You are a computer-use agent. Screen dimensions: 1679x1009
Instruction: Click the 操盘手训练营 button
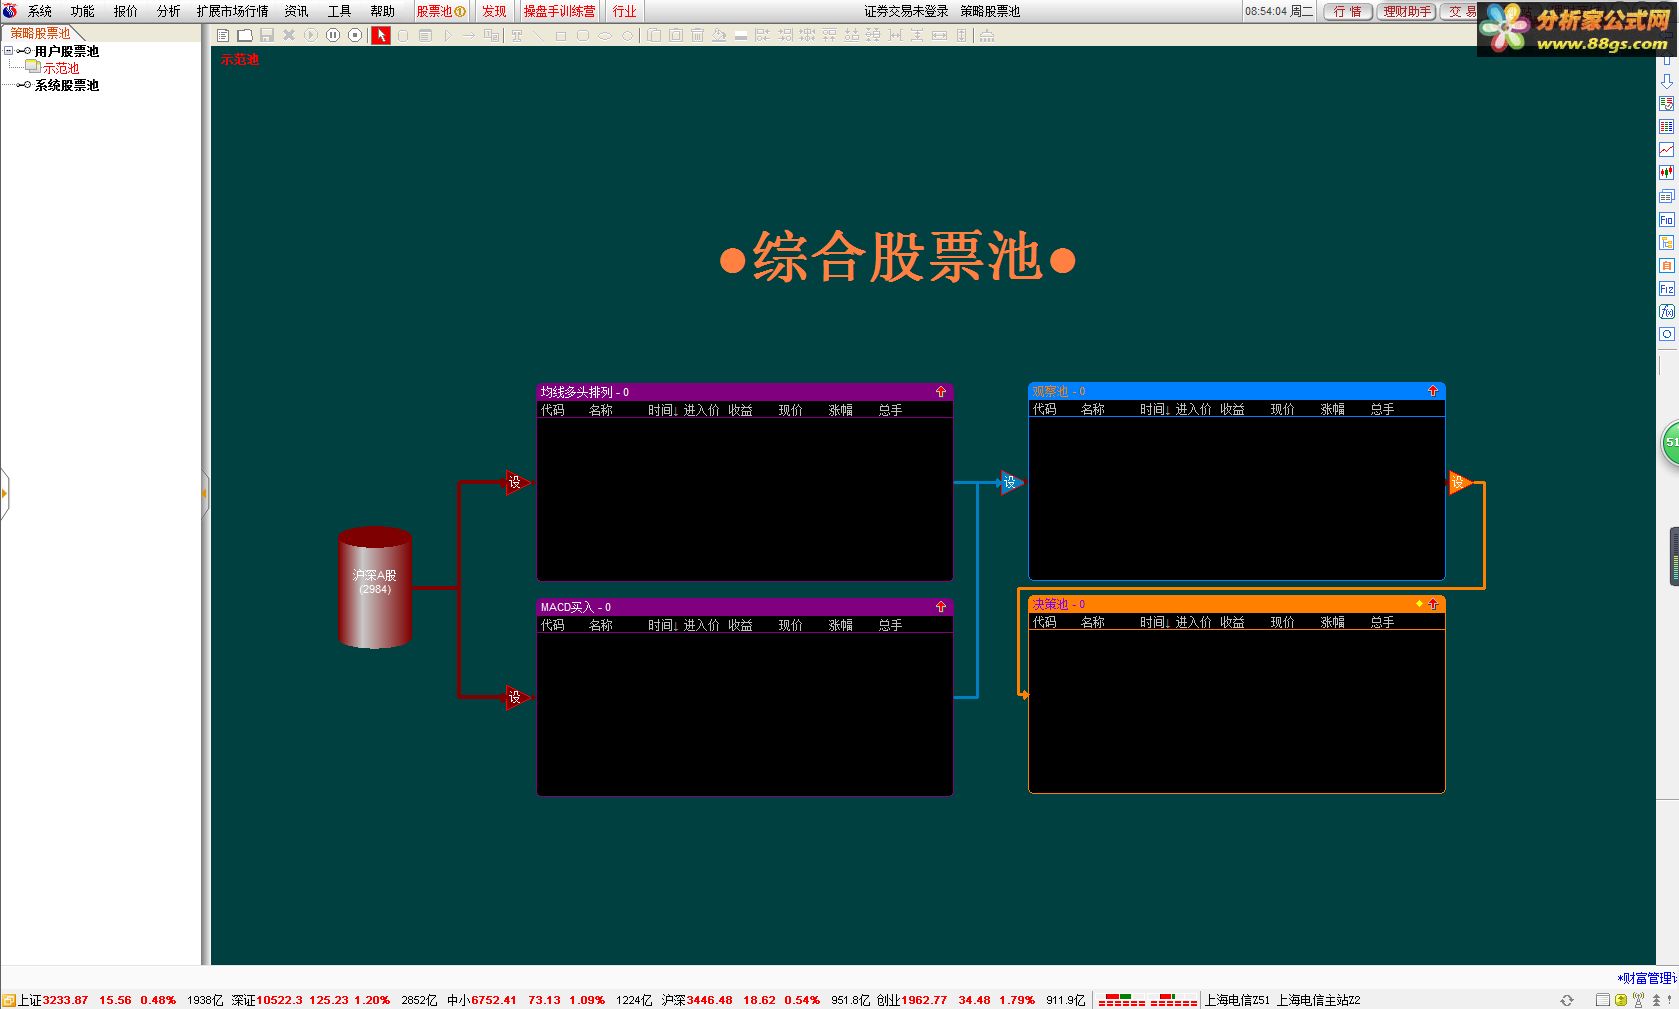pos(559,11)
